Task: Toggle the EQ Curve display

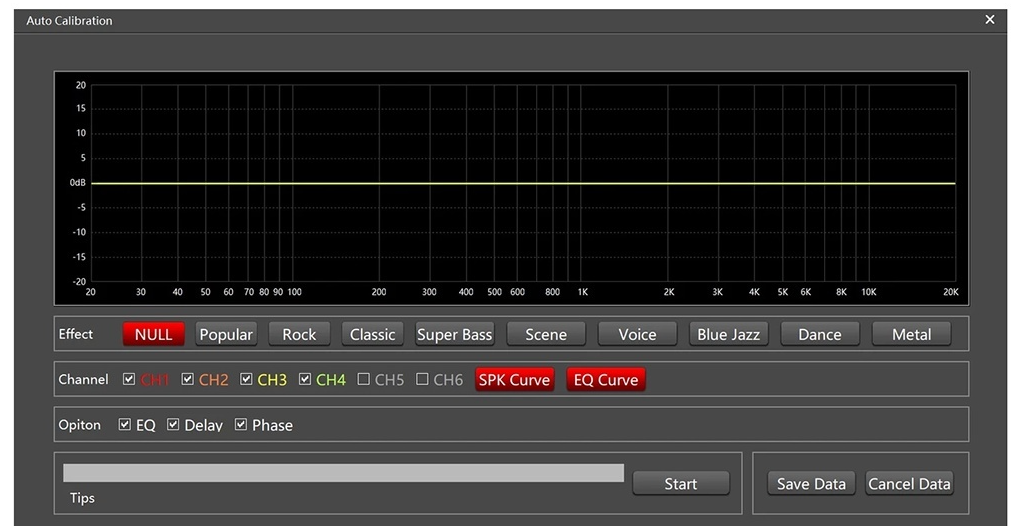Action: (606, 380)
